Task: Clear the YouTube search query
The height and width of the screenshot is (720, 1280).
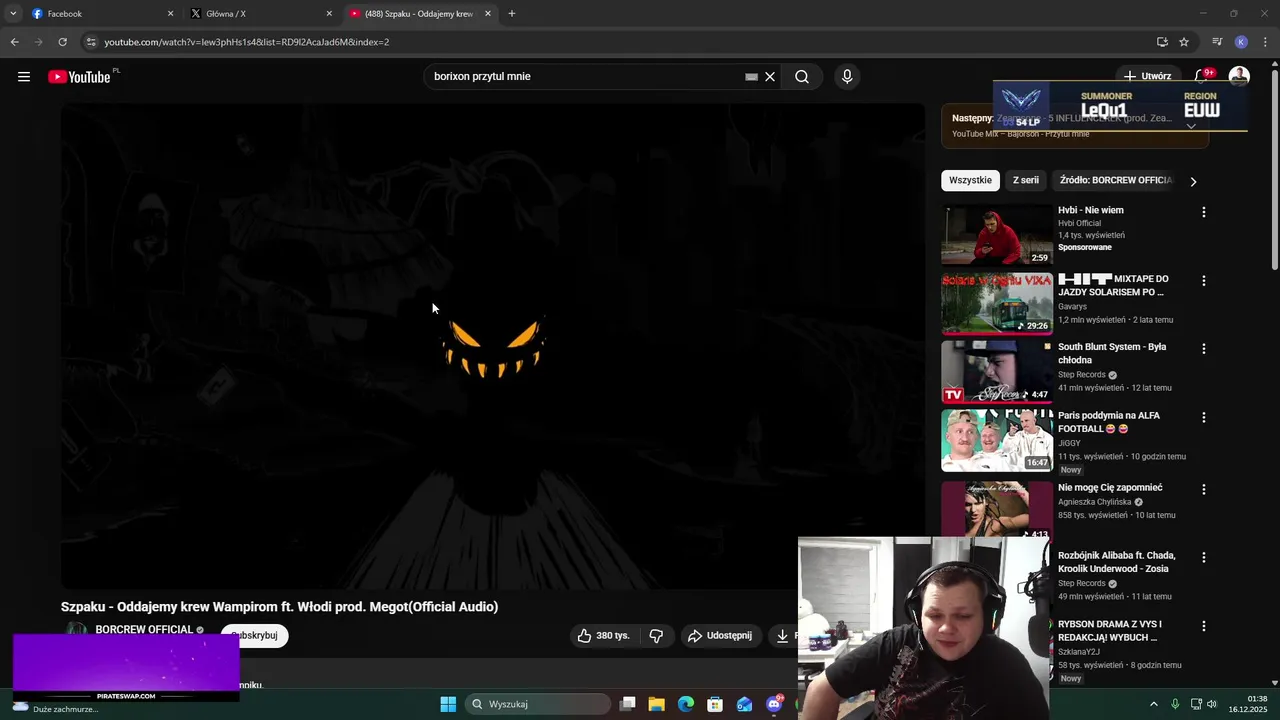Action: click(x=770, y=77)
